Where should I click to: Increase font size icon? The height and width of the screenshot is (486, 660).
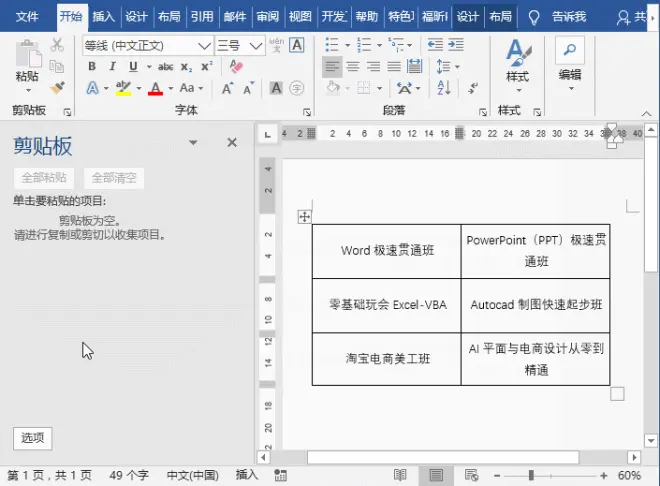point(227,88)
